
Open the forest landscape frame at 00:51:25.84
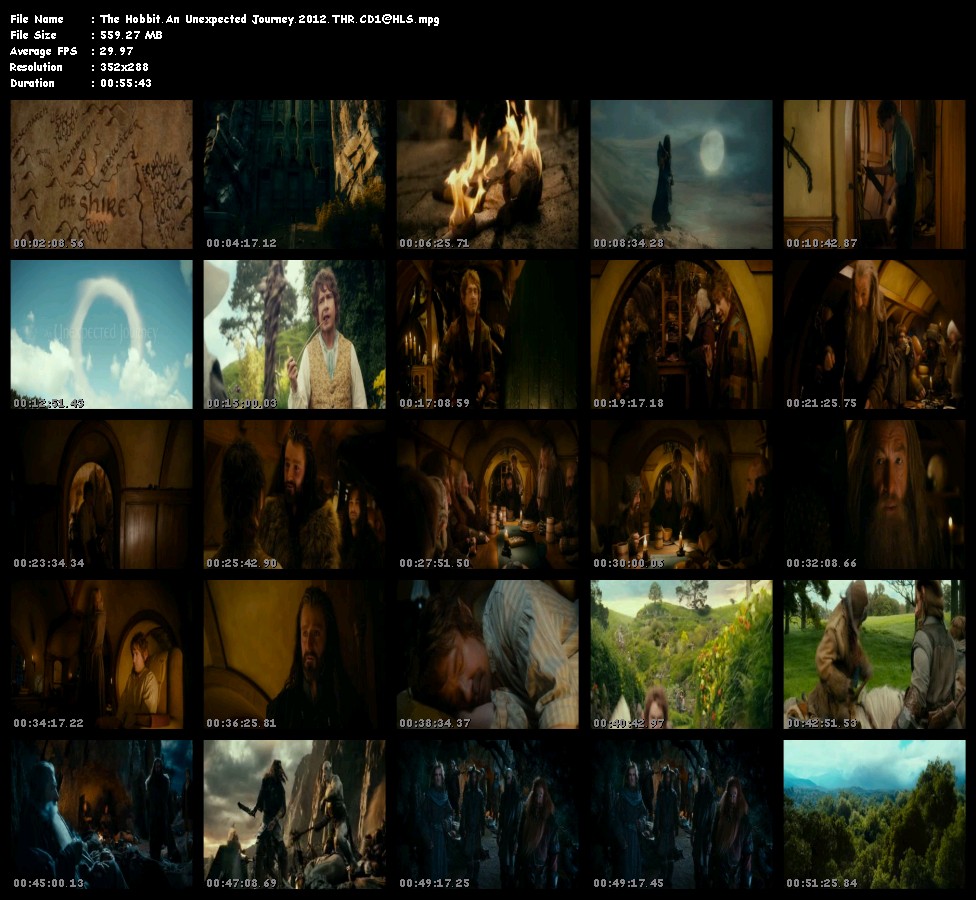874,814
